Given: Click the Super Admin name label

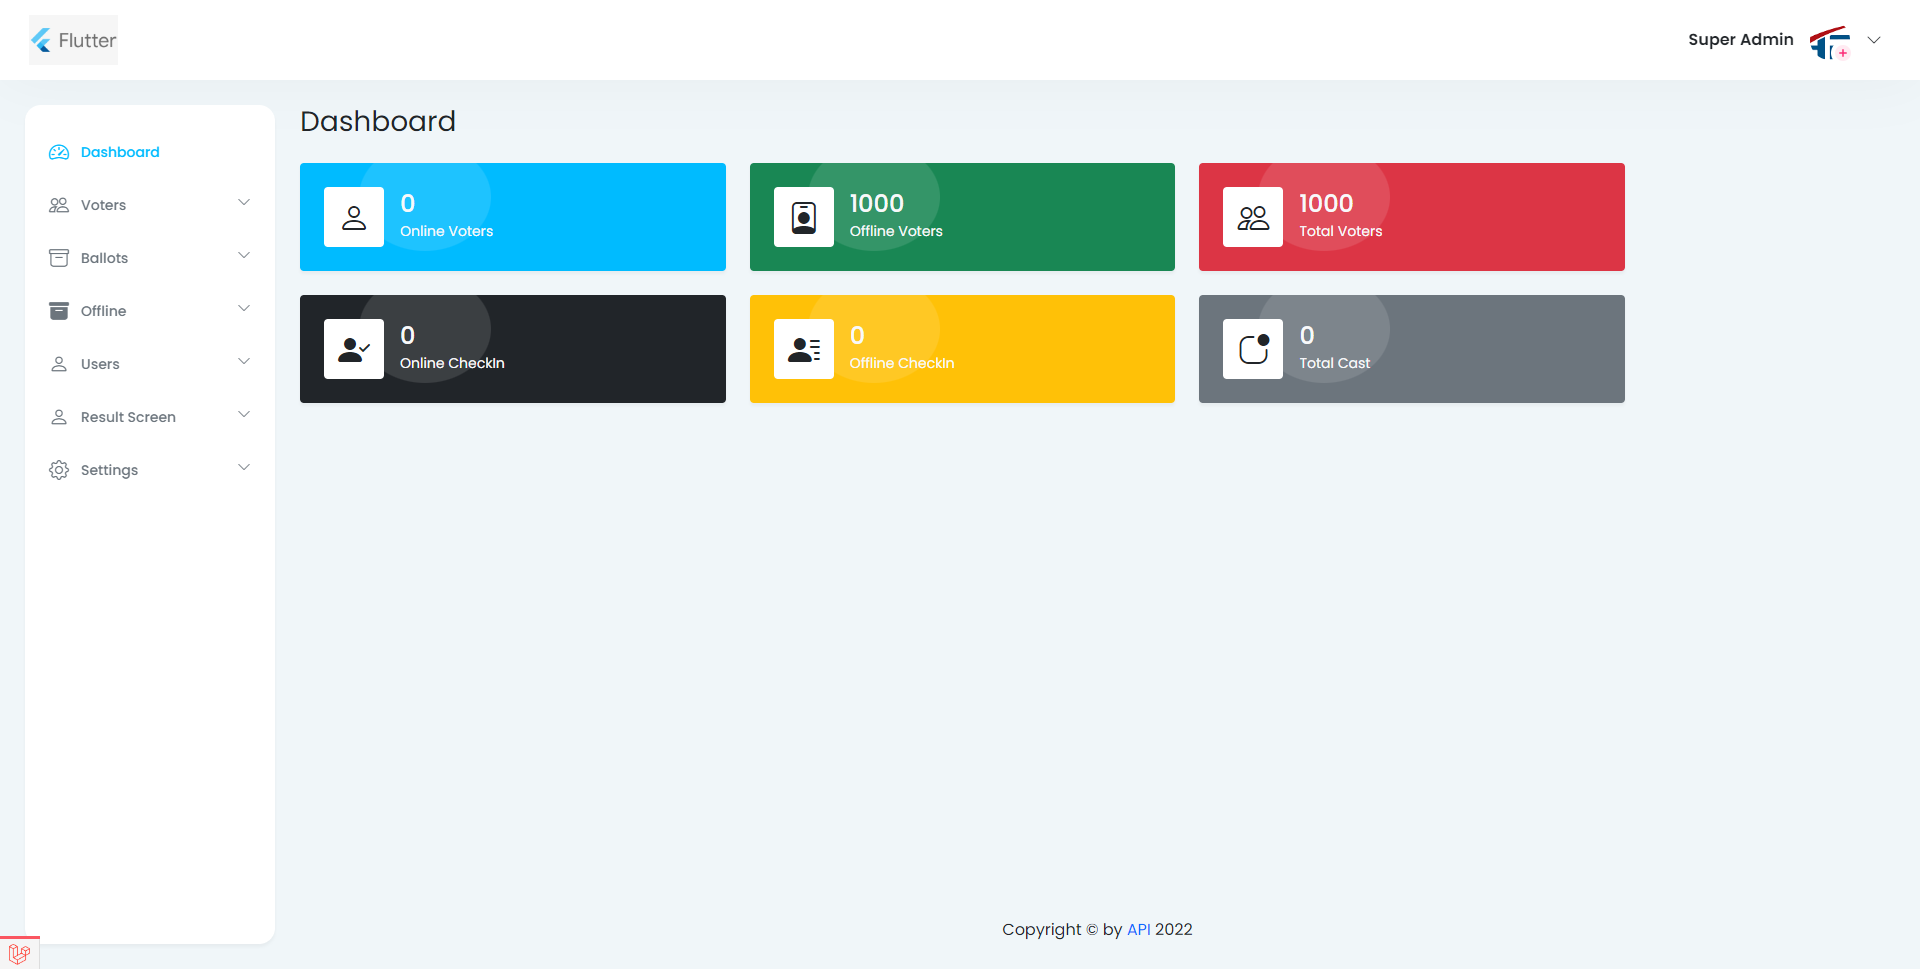Looking at the screenshot, I should (x=1740, y=40).
